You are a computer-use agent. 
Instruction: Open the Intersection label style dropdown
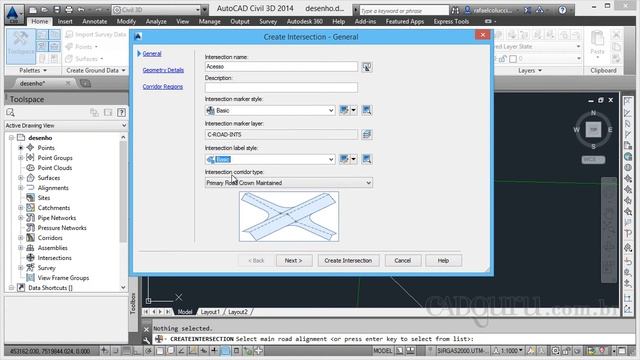point(331,159)
